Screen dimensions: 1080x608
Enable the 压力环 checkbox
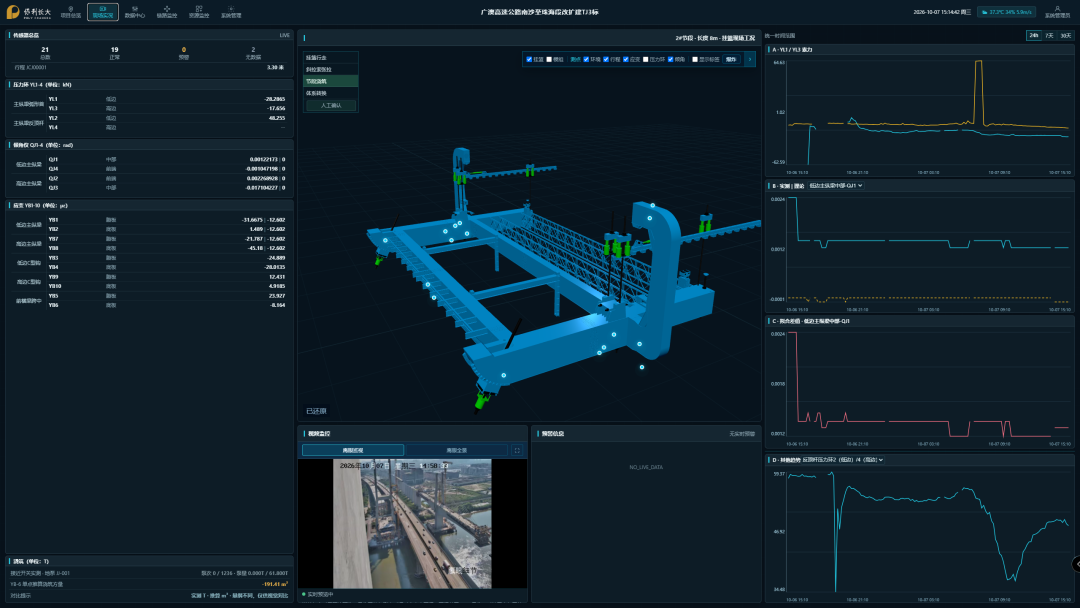645,59
